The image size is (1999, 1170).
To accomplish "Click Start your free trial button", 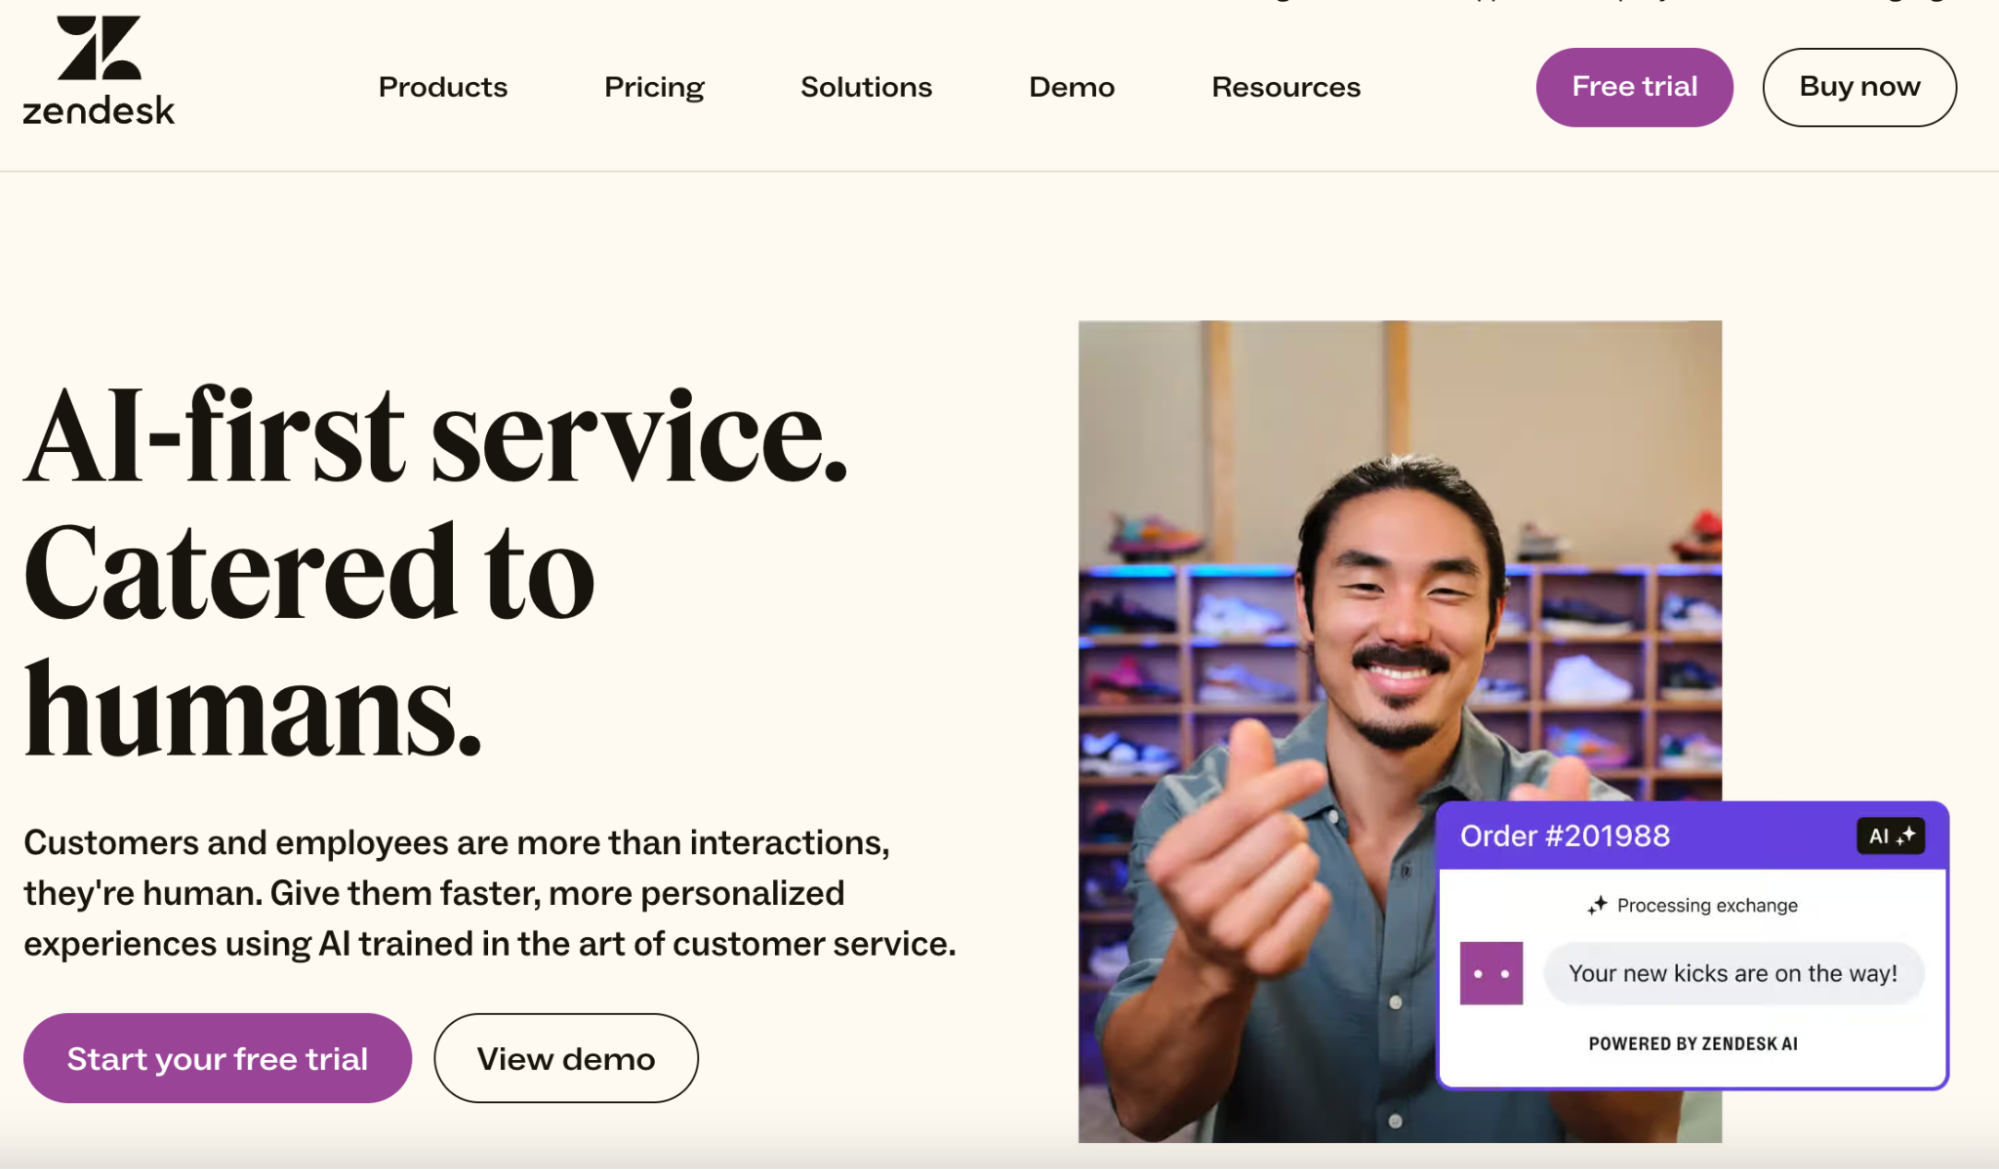I will pos(217,1059).
